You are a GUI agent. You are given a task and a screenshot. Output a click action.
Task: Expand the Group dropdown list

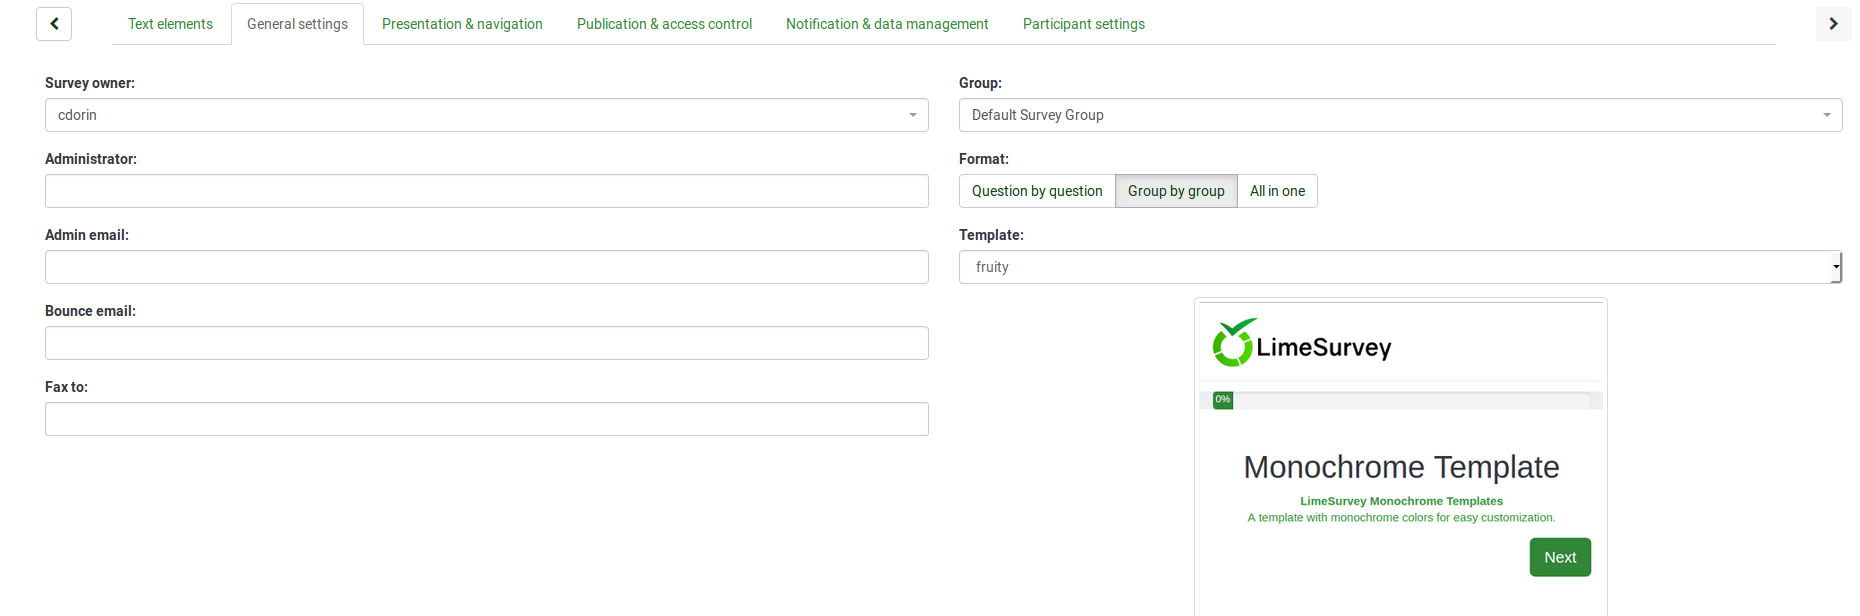(x=1399, y=115)
